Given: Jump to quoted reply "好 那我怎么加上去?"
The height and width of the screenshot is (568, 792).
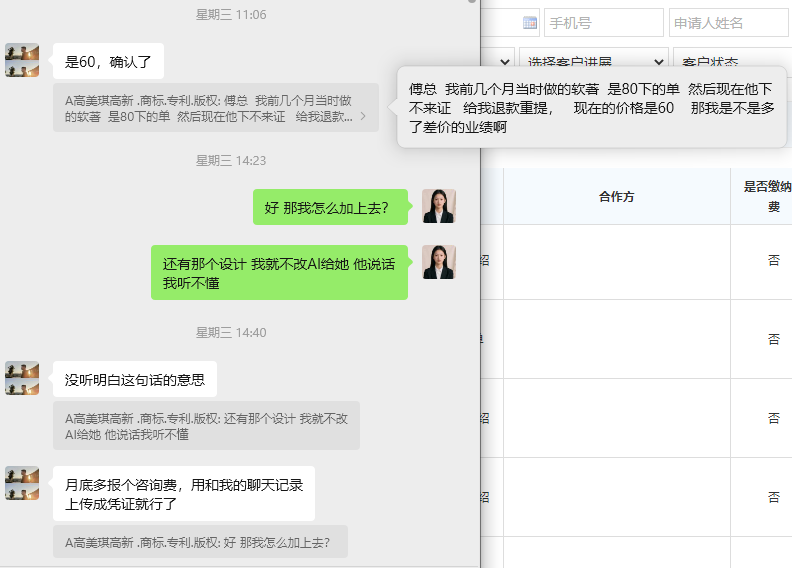Looking at the screenshot, I should pos(200,542).
